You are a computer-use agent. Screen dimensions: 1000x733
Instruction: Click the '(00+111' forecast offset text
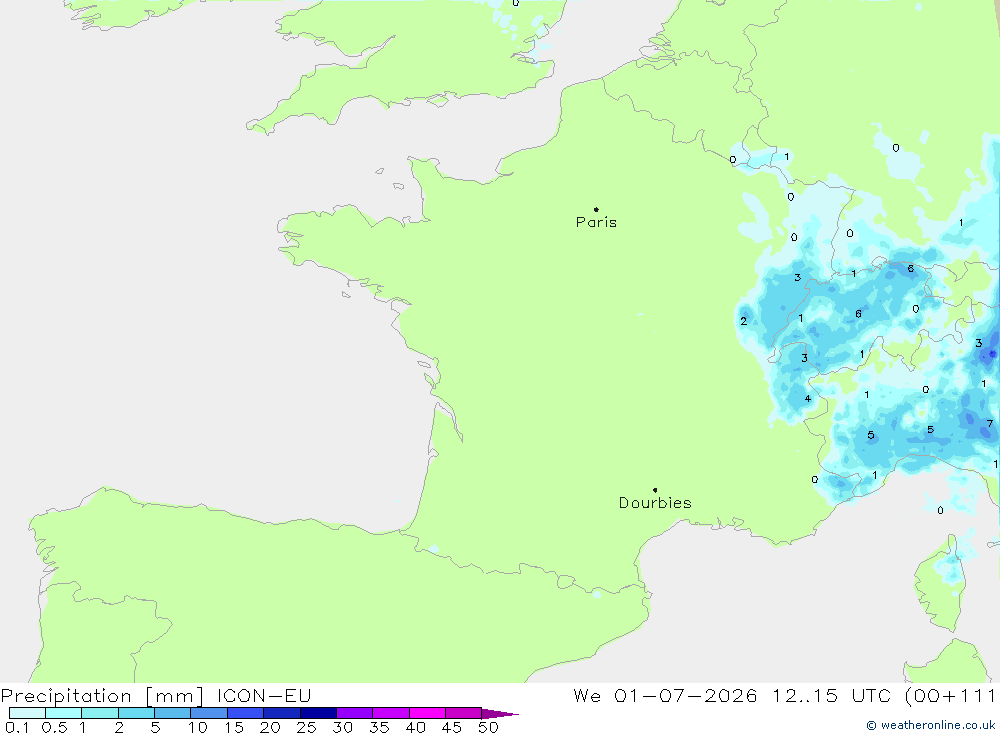point(950,695)
